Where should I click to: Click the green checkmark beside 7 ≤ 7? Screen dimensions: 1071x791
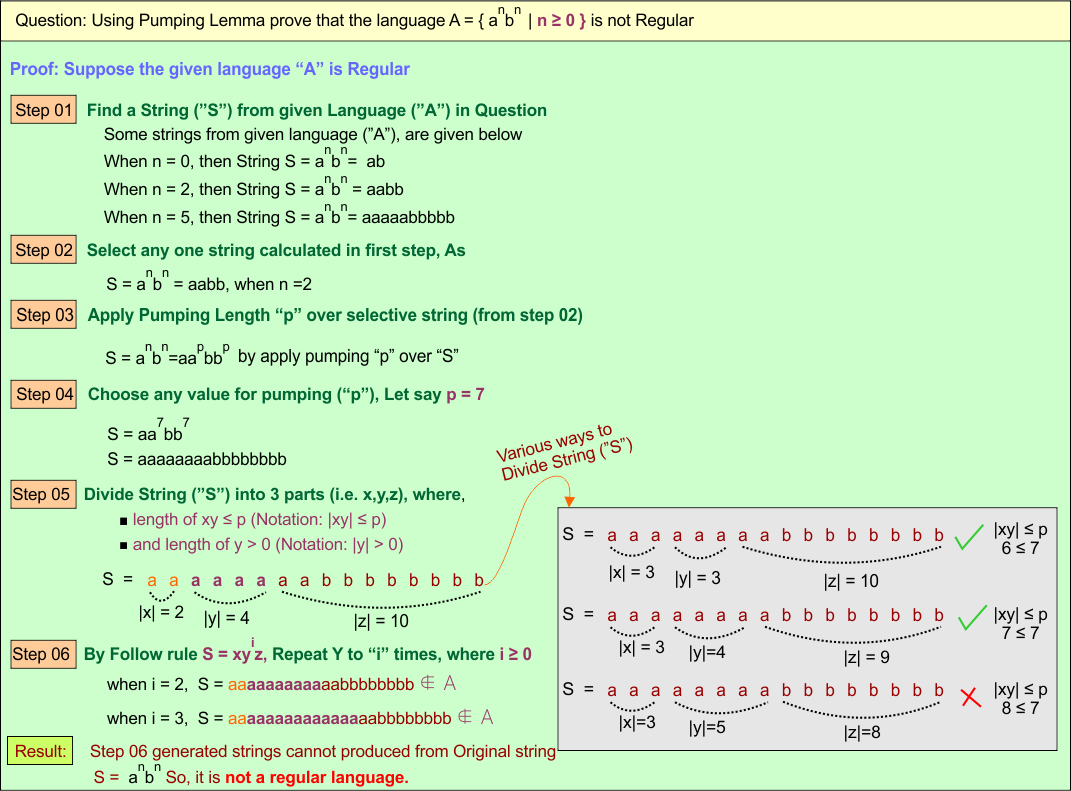(x=968, y=619)
